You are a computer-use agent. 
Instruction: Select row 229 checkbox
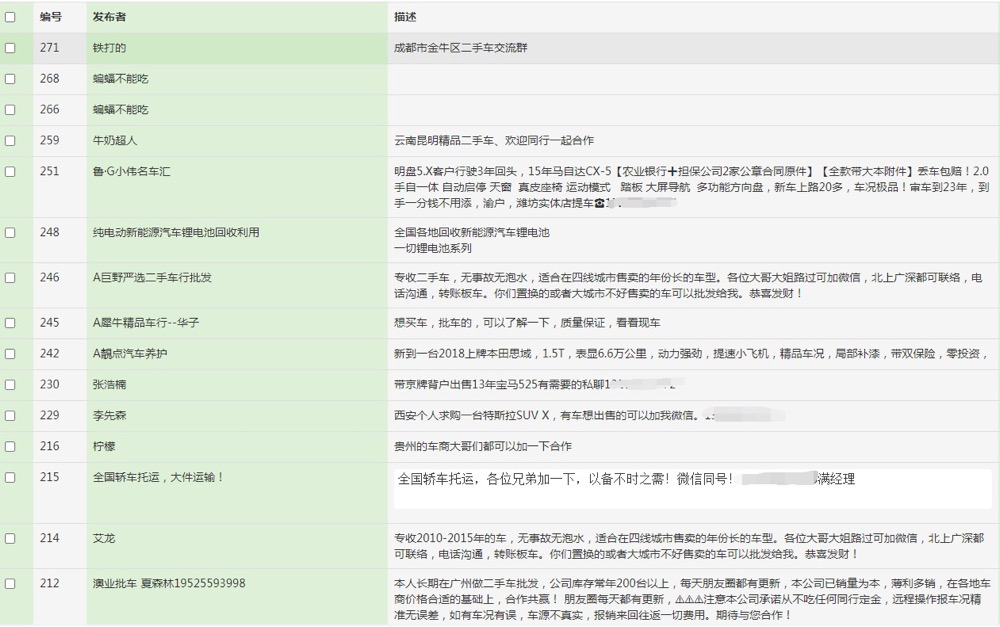(x=10, y=416)
